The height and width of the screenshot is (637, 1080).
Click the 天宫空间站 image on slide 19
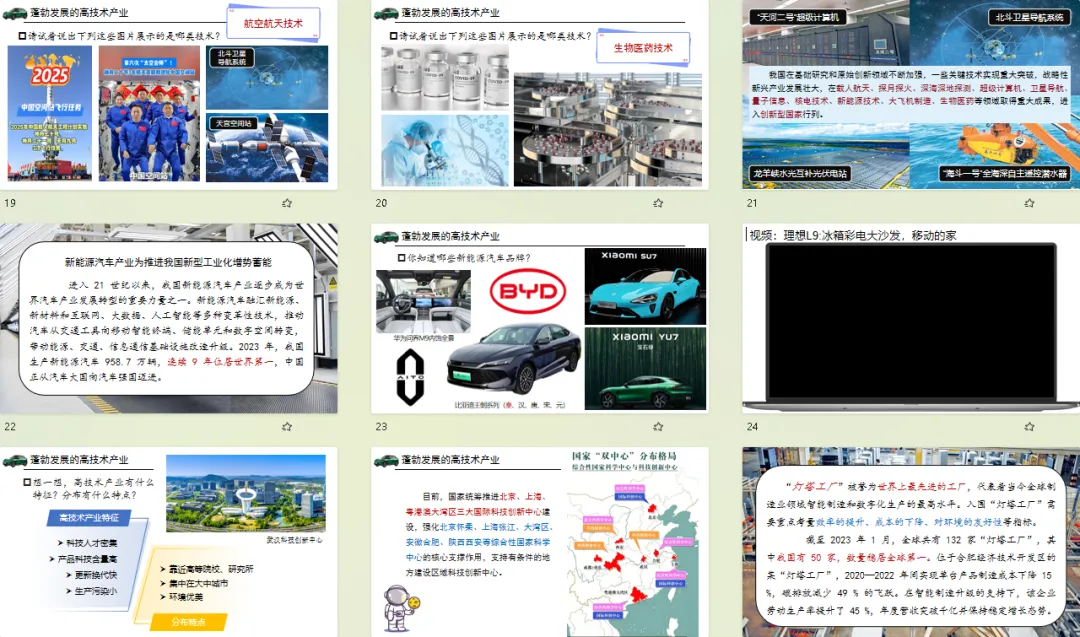[267, 147]
